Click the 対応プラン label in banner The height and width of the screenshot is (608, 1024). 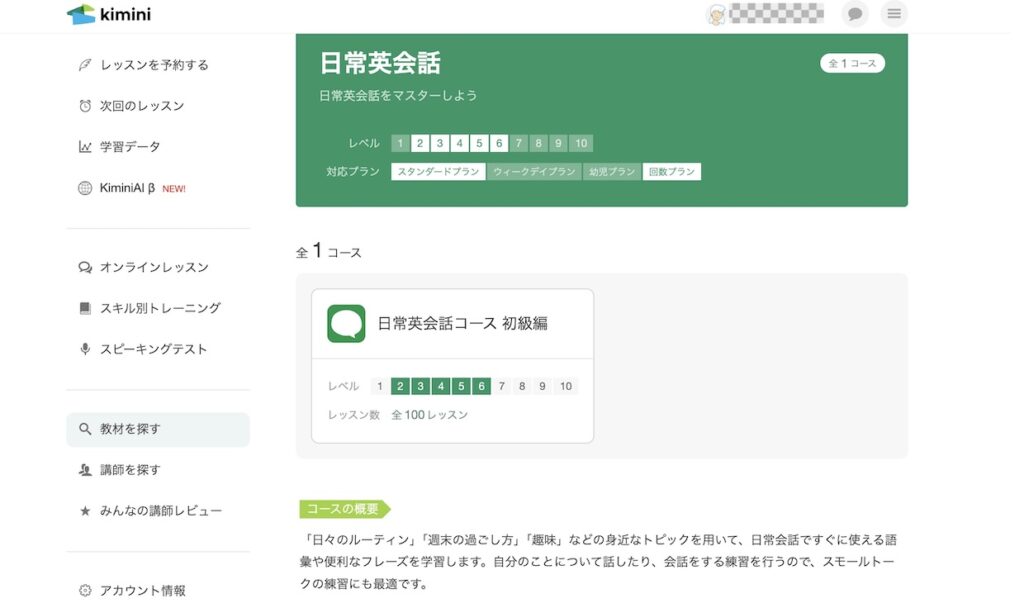click(x=353, y=172)
